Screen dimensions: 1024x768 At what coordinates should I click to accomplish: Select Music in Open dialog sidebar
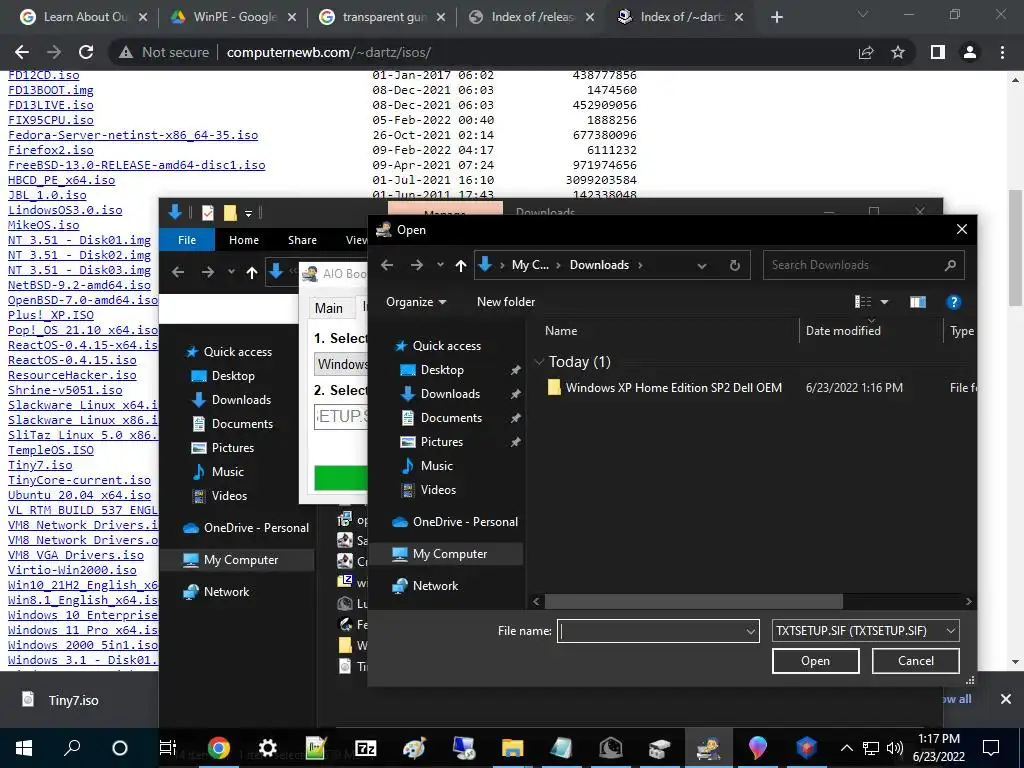click(x=436, y=466)
